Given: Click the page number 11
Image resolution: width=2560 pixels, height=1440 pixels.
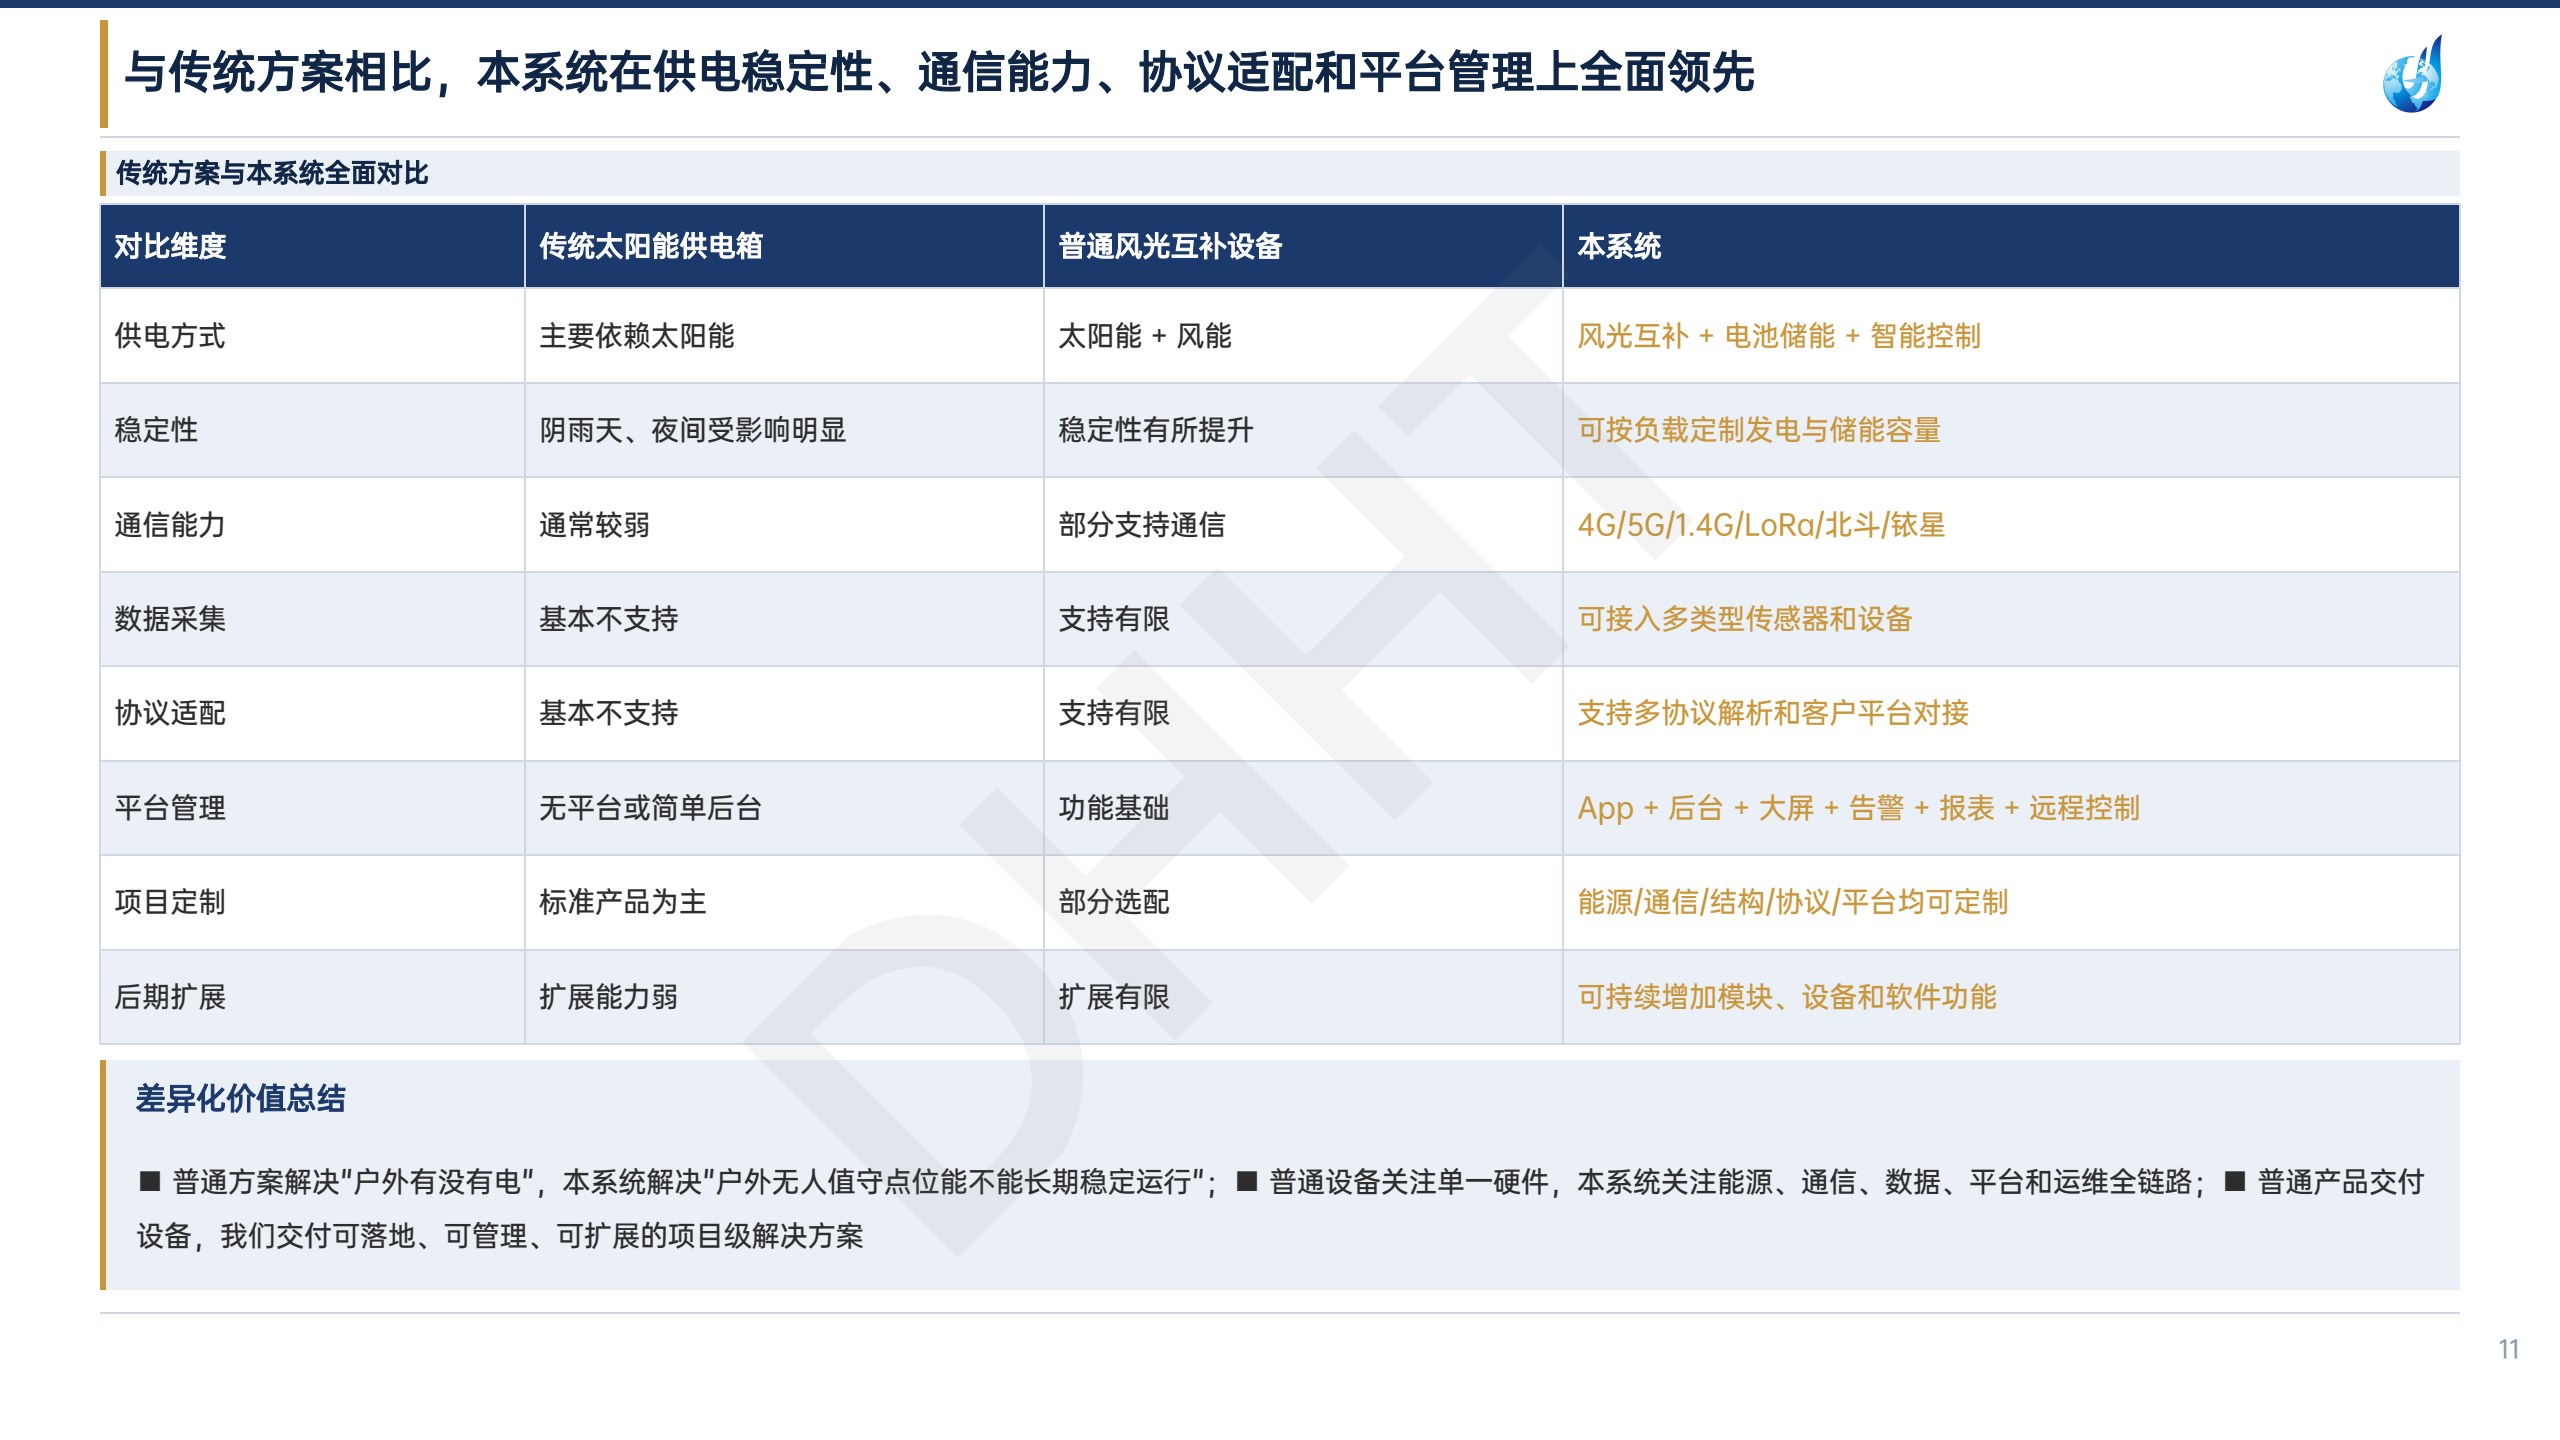Looking at the screenshot, I should [x=2508, y=1349].
